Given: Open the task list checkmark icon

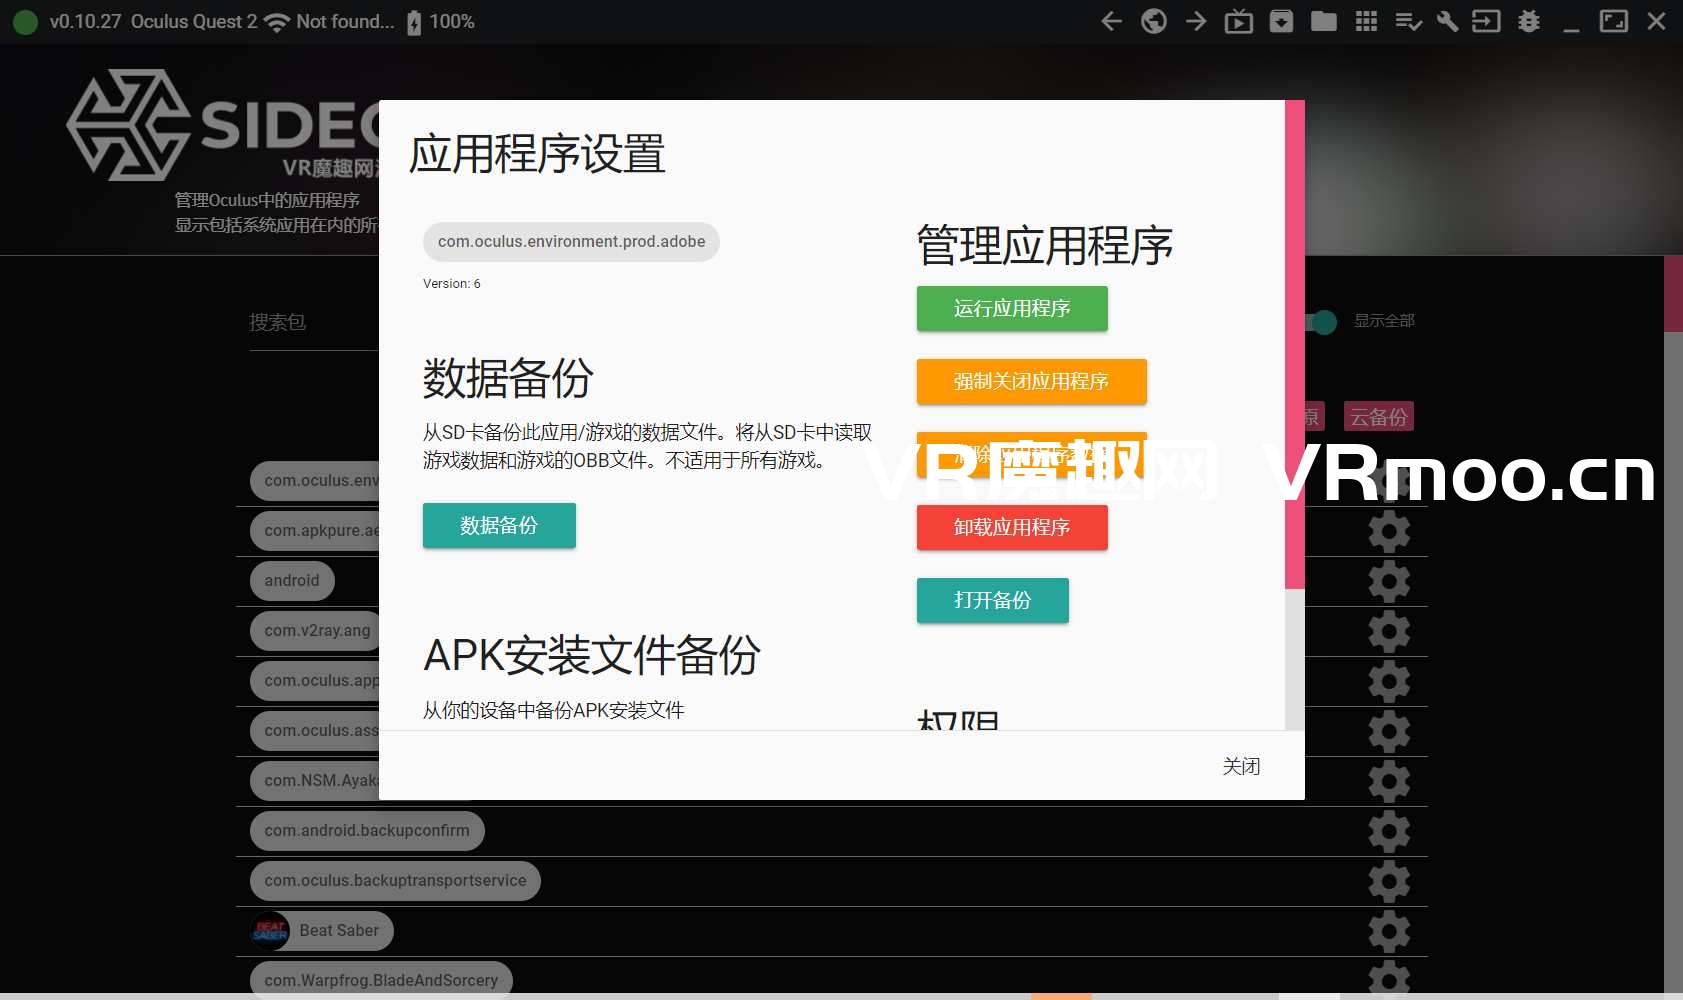Looking at the screenshot, I should [x=1408, y=21].
